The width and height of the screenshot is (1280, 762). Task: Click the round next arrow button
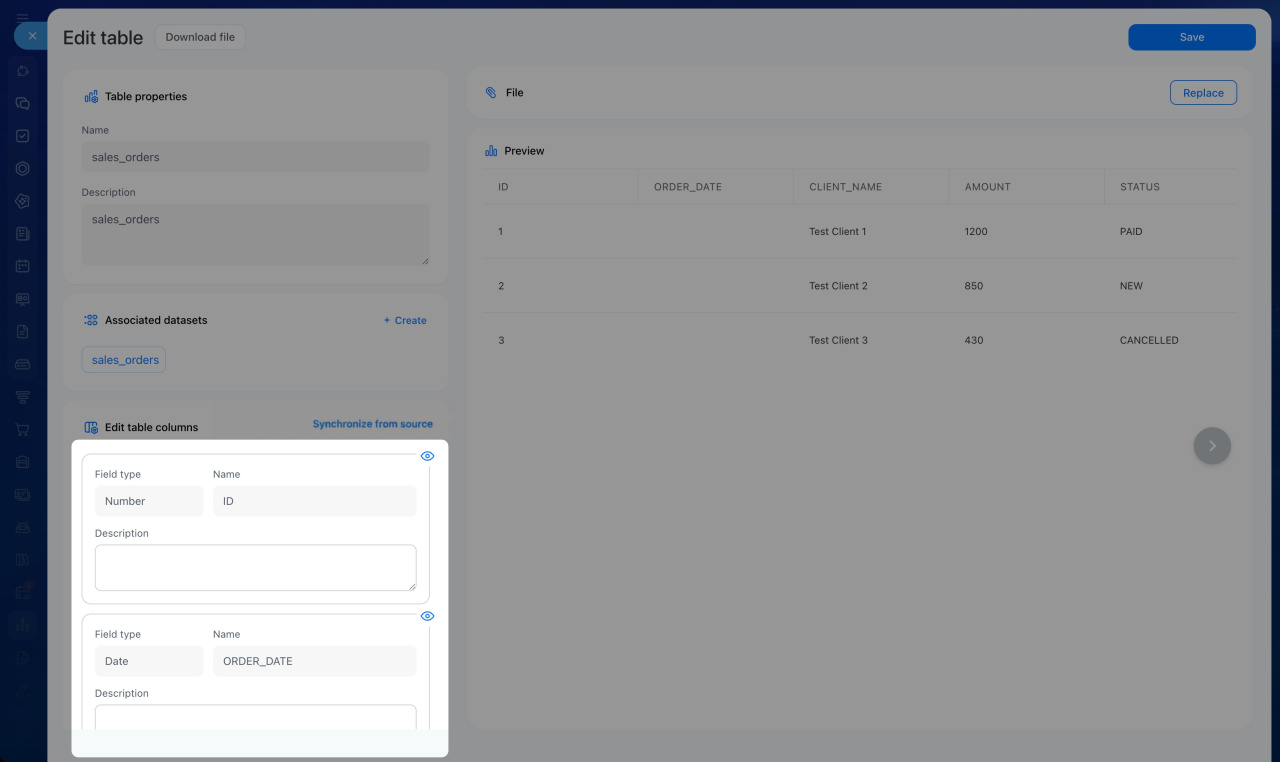point(1212,446)
